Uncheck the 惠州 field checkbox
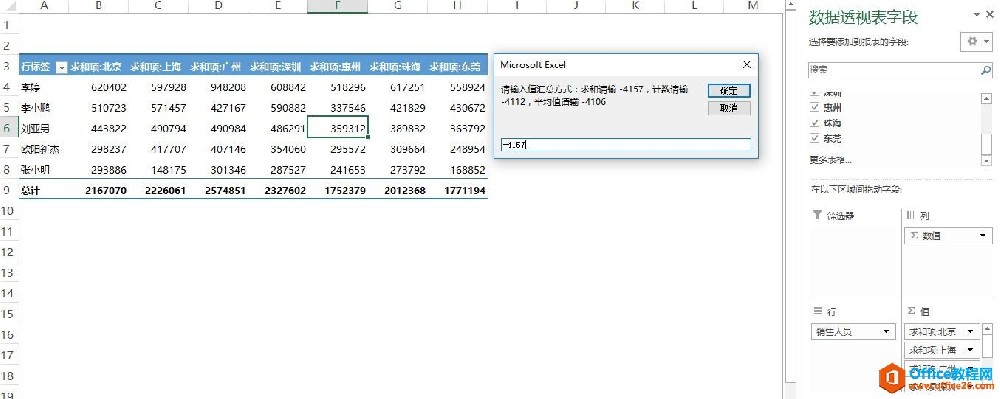 pyautogui.click(x=814, y=108)
